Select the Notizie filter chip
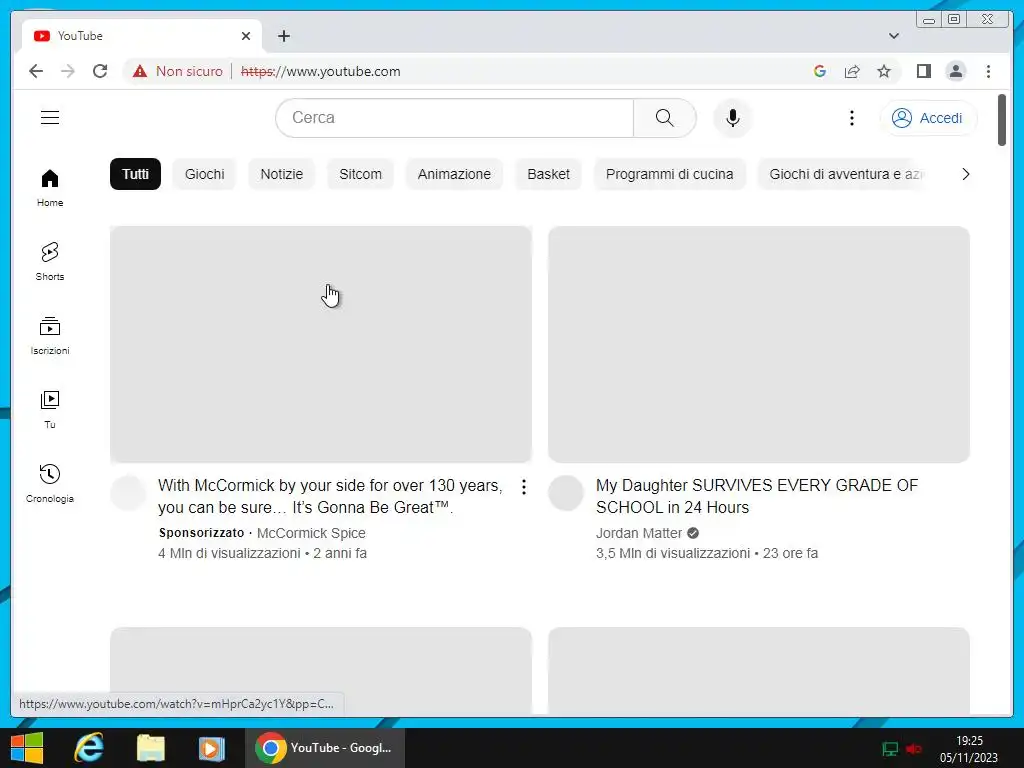The image size is (1024, 768). [281, 174]
